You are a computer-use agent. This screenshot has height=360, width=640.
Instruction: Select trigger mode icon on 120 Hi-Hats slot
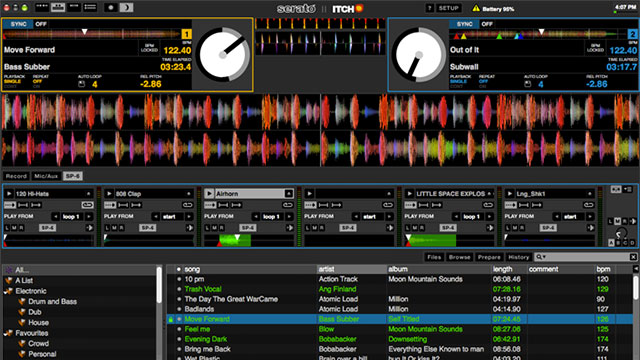point(10,205)
